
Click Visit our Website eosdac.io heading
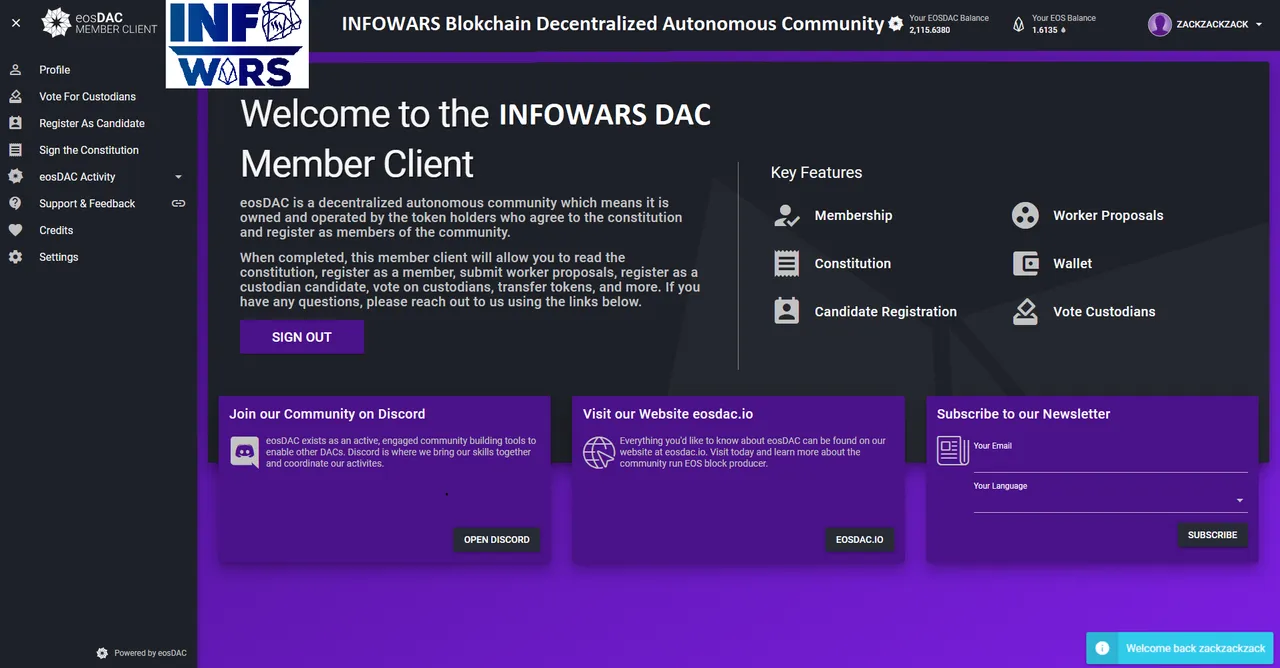[x=668, y=414]
